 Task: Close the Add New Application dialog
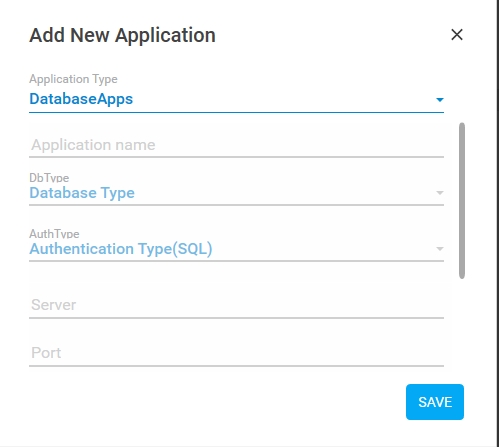click(x=457, y=35)
